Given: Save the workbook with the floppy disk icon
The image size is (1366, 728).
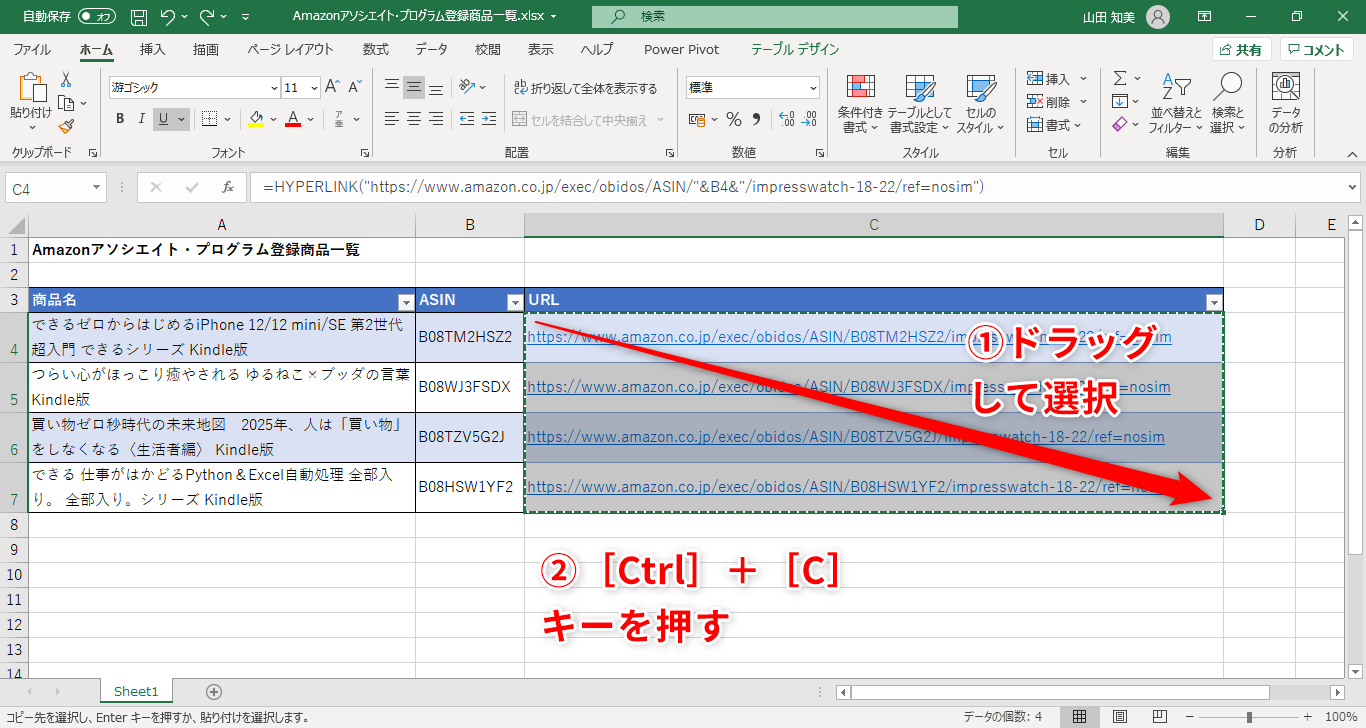Looking at the screenshot, I should point(139,17).
